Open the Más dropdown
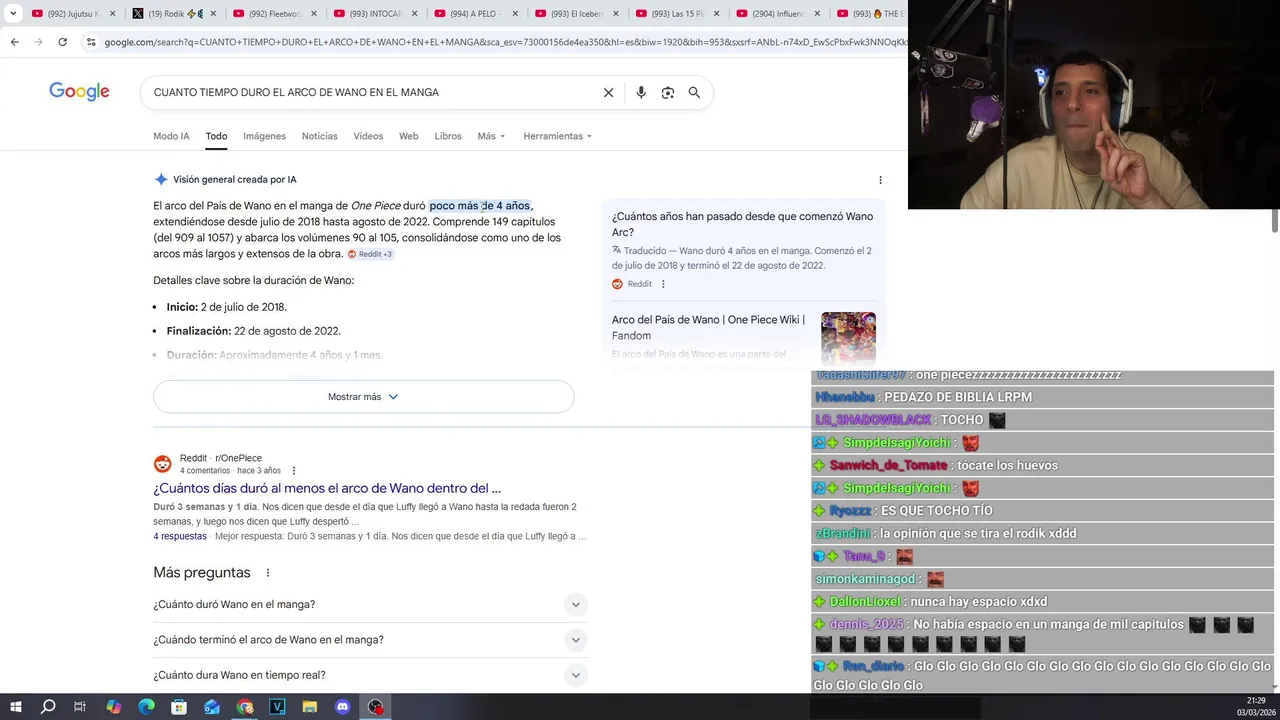The height and width of the screenshot is (720, 1280). pos(491,136)
